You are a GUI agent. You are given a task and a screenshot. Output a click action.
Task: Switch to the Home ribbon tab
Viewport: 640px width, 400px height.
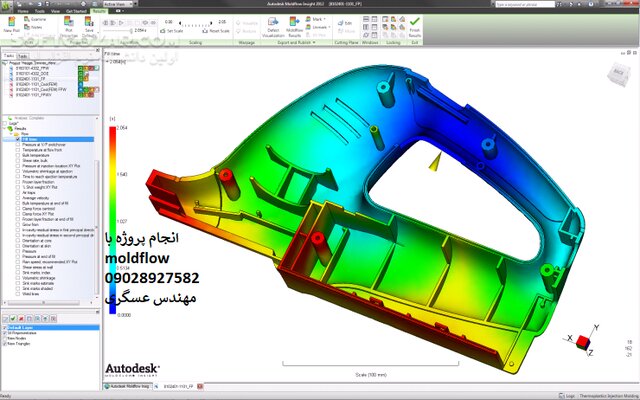pos(23,11)
